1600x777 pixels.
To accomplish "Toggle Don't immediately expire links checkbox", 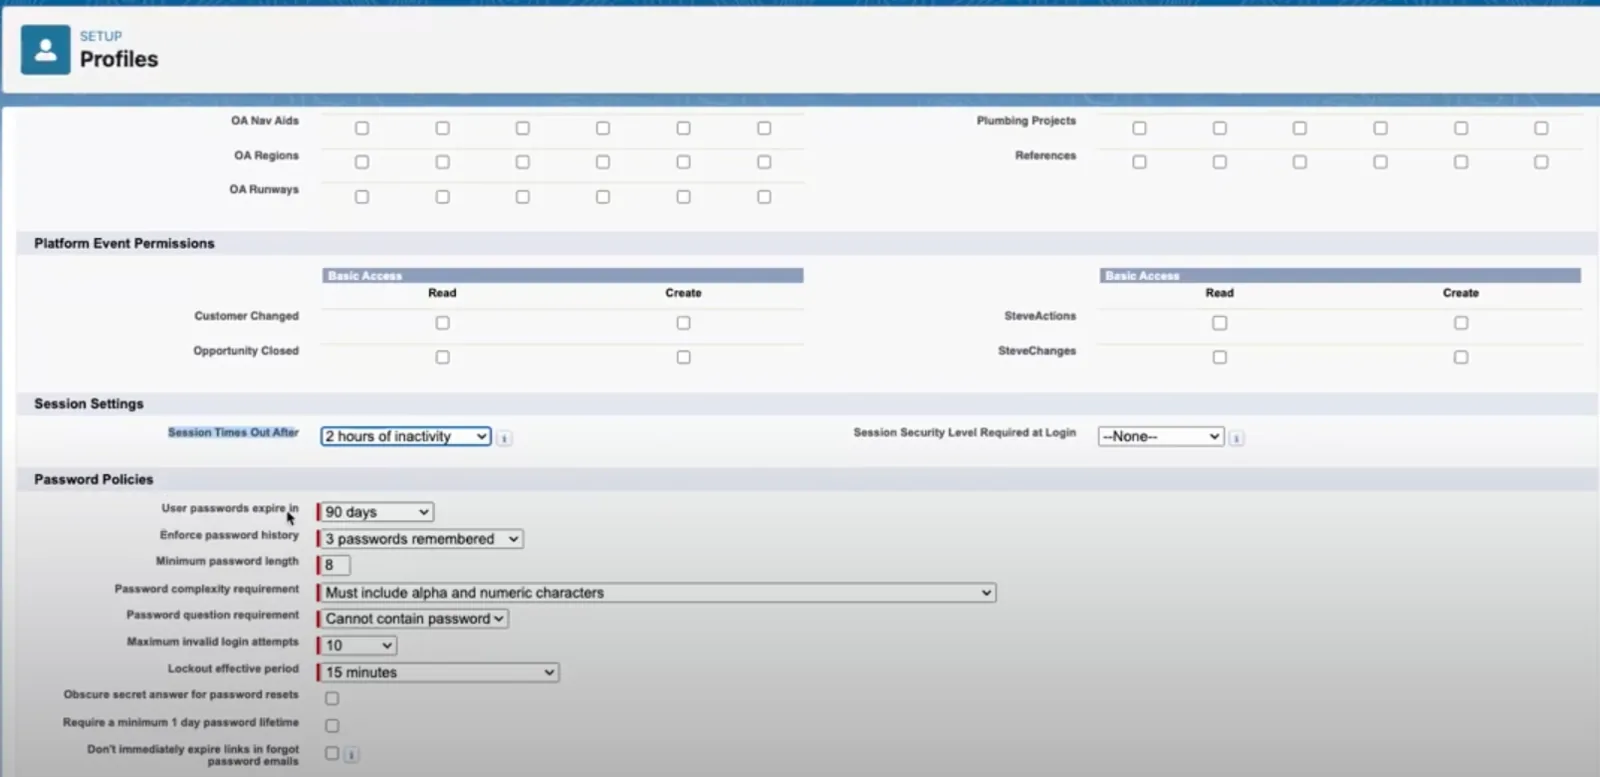I will 332,753.
